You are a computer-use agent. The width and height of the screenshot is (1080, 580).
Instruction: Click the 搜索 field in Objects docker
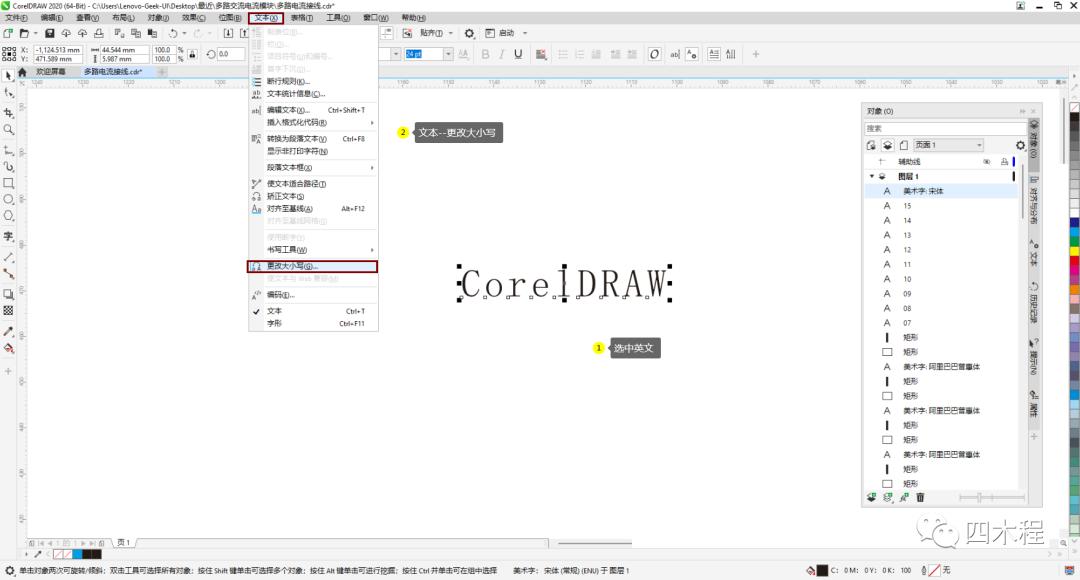(944, 129)
